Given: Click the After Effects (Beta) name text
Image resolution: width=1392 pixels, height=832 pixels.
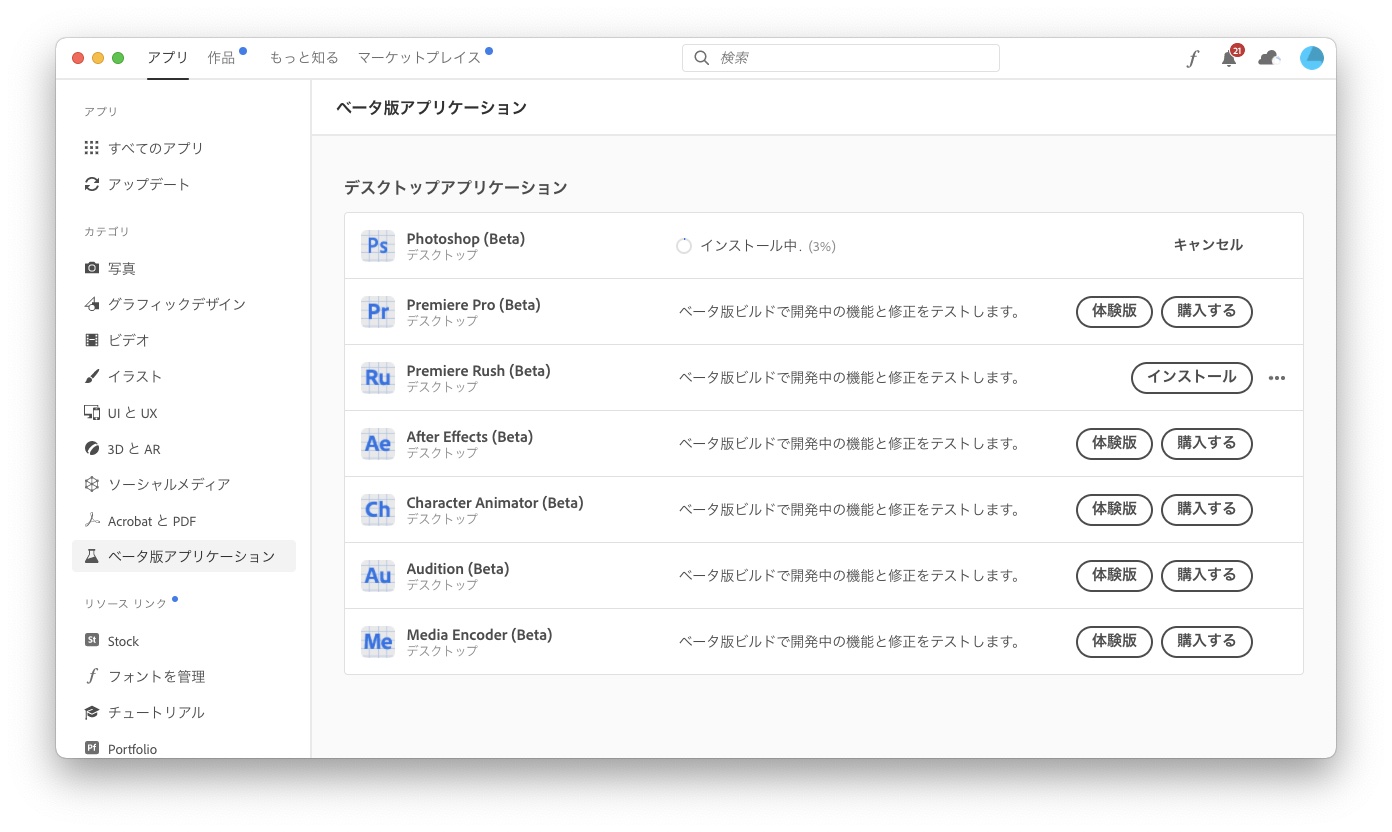Looking at the screenshot, I should 469,437.
